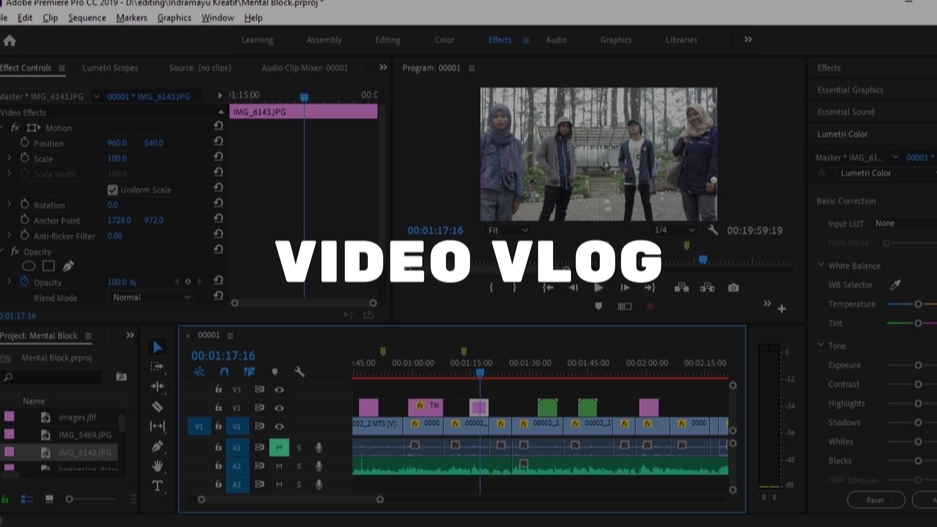The width and height of the screenshot is (937, 527).
Task: Unmute track A1 with M button
Action: point(279,448)
